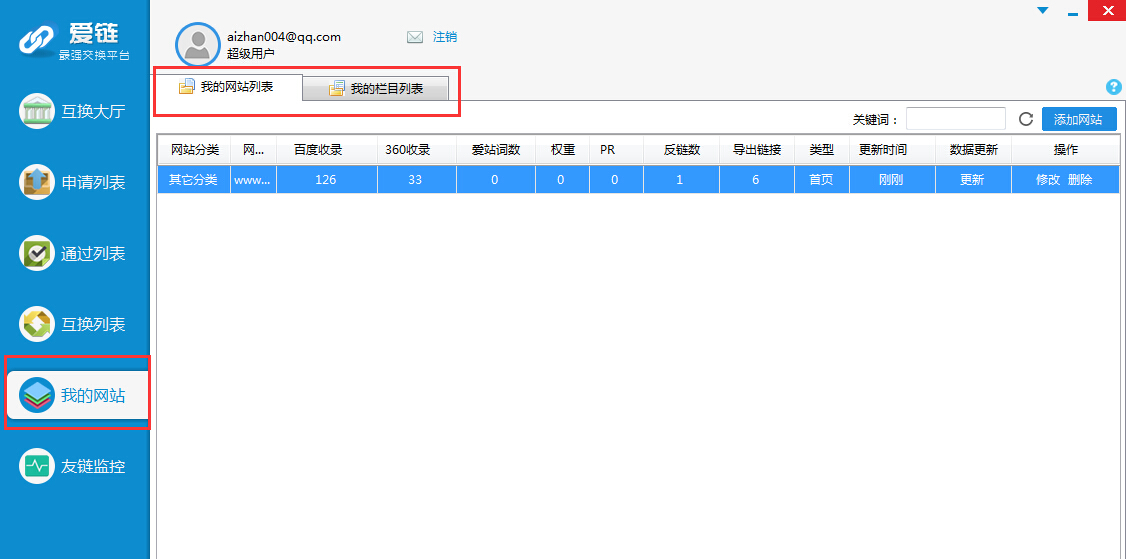
Task: Sort by 360收录 column header
Action: [417, 150]
